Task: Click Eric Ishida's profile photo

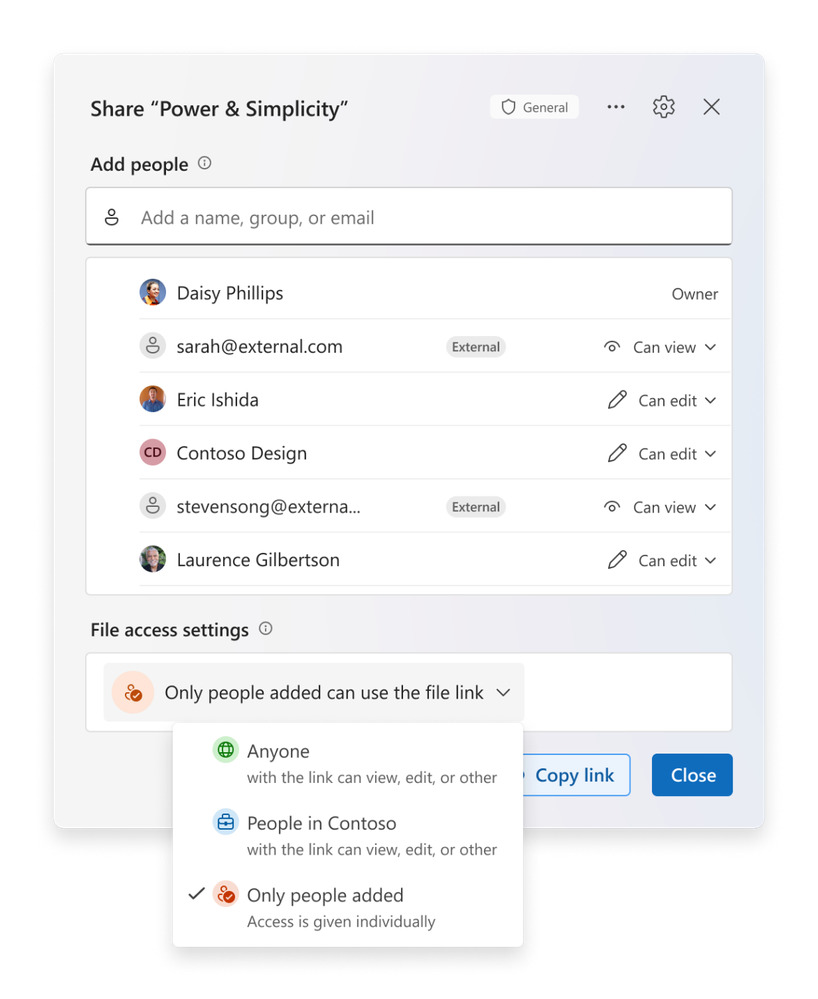Action: click(153, 399)
